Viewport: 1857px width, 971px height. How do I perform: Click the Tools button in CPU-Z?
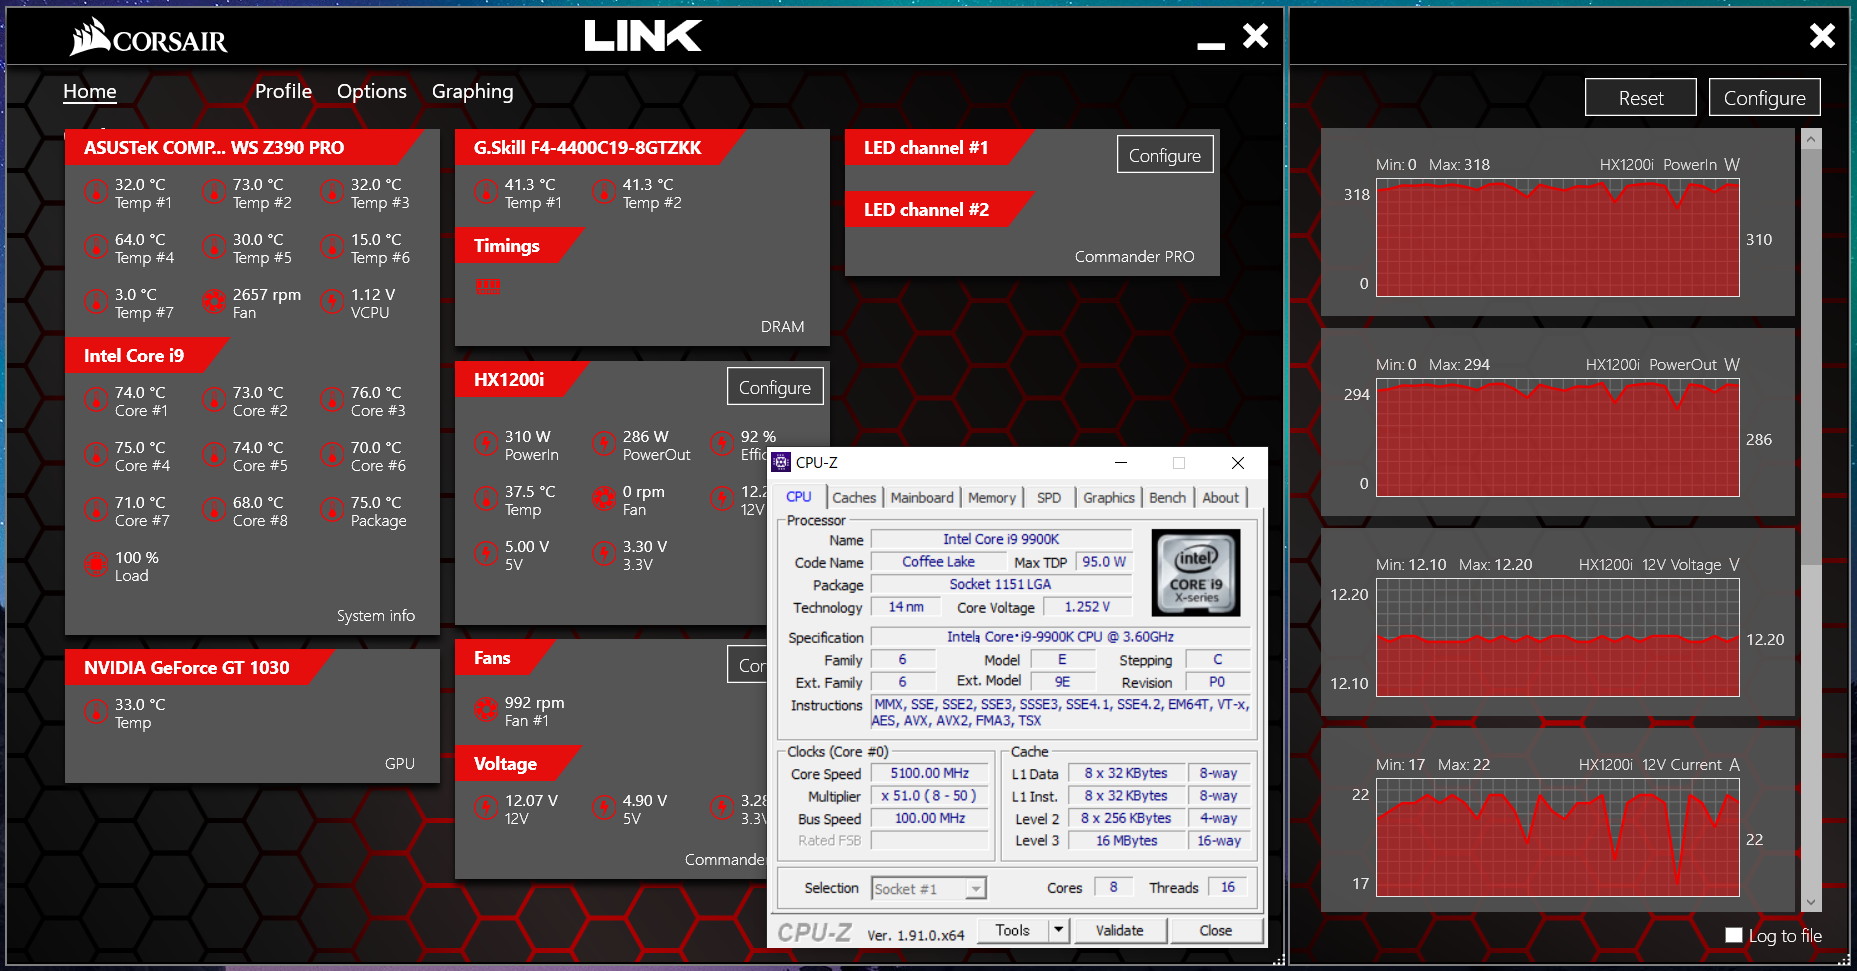click(1012, 930)
